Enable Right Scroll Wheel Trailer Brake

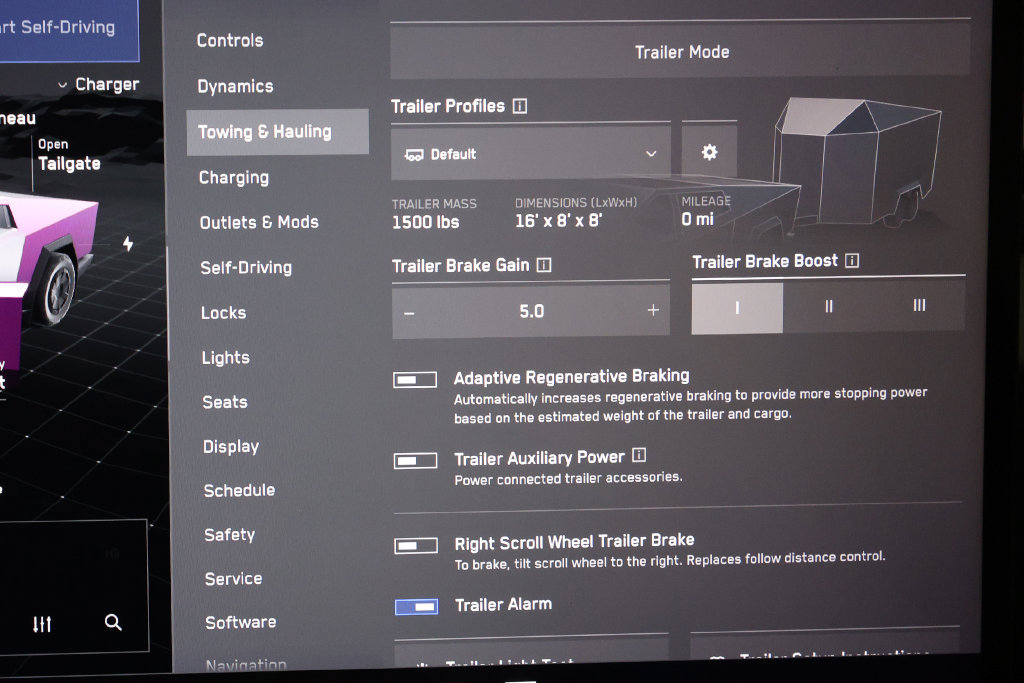click(416, 545)
